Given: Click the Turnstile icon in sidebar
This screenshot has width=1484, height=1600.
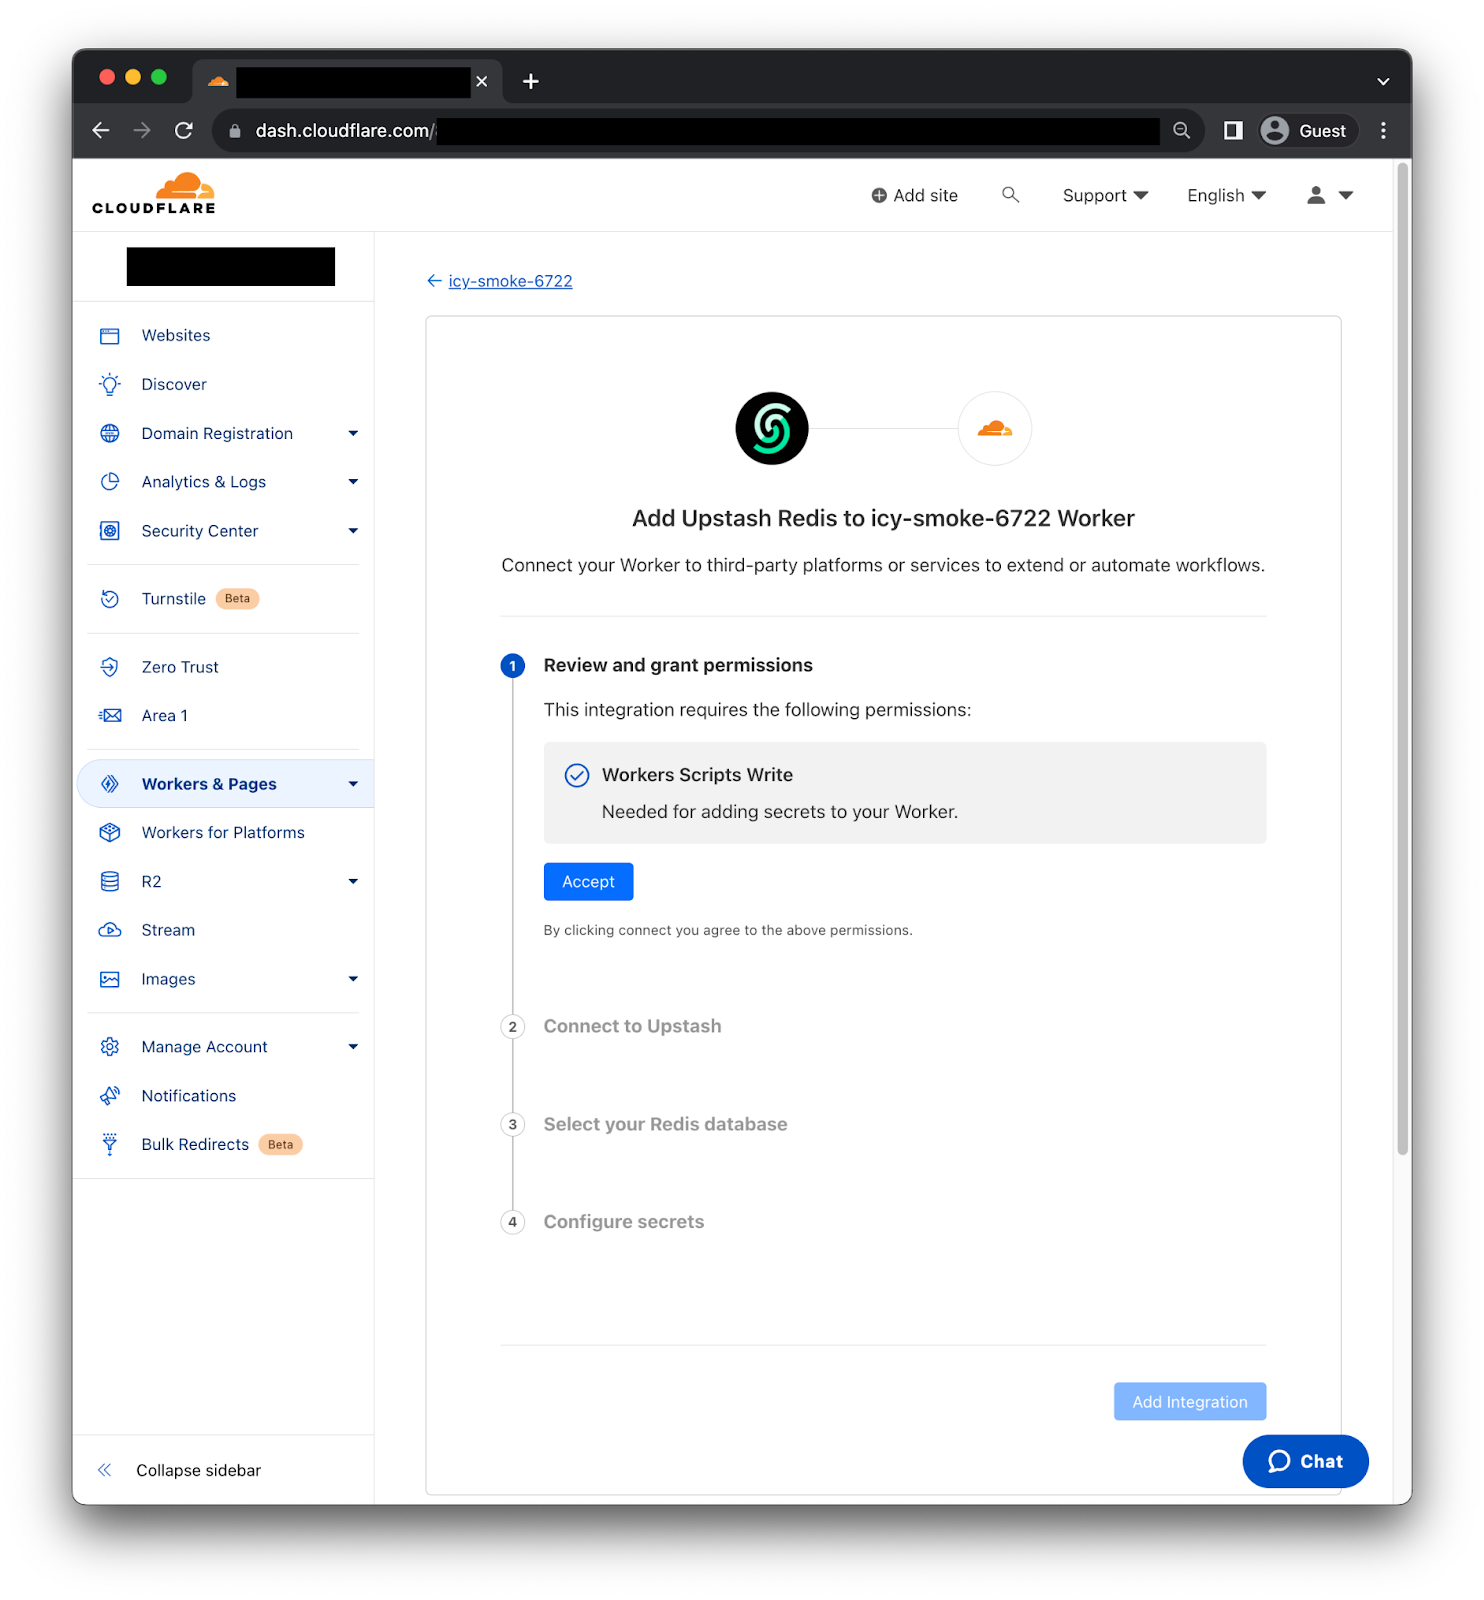Looking at the screenshot, I should (110, 599).
